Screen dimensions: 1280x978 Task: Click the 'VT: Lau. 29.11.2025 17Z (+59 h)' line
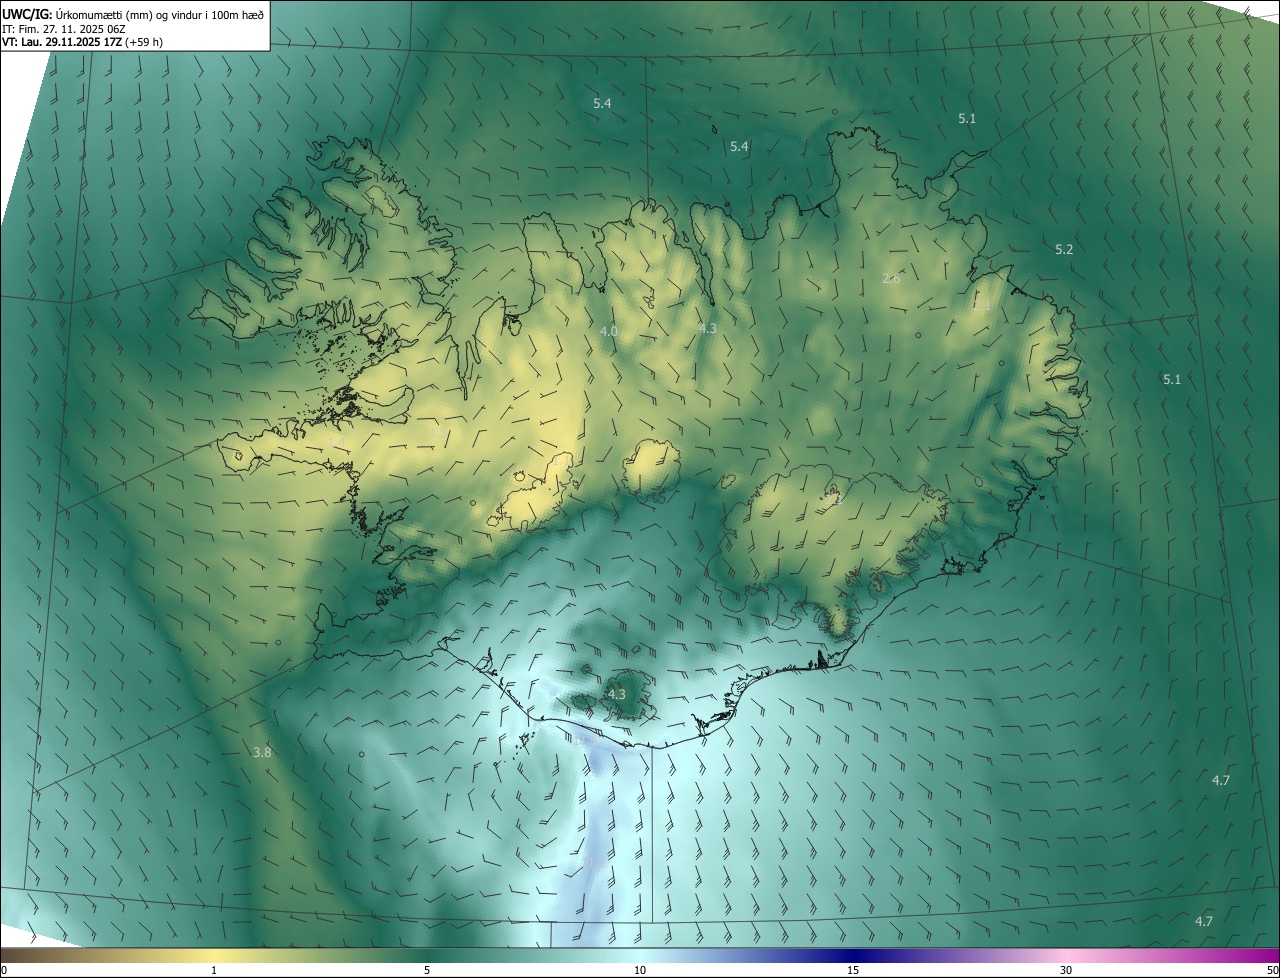(82, 42)
